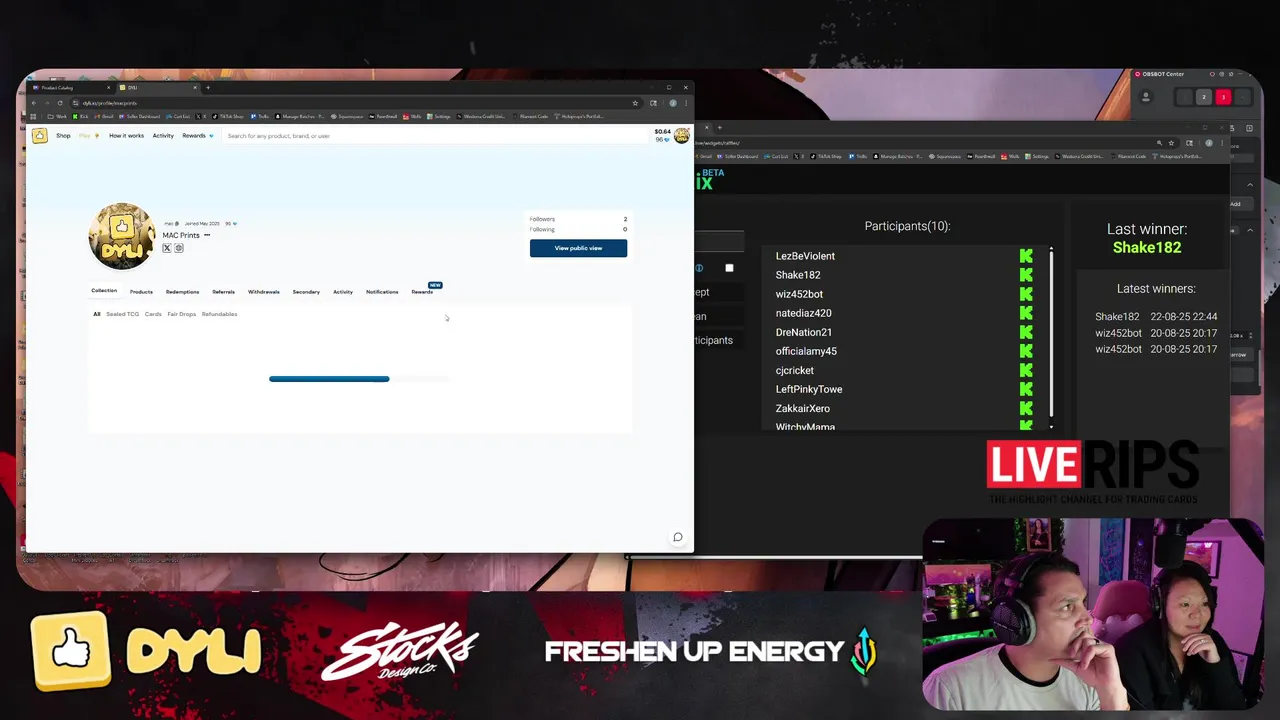Image resolution: width=1280 pixels, height=720 pixels.
Task: Click the Kick icon beside officialamy45
Action: tap(1026, 351)
